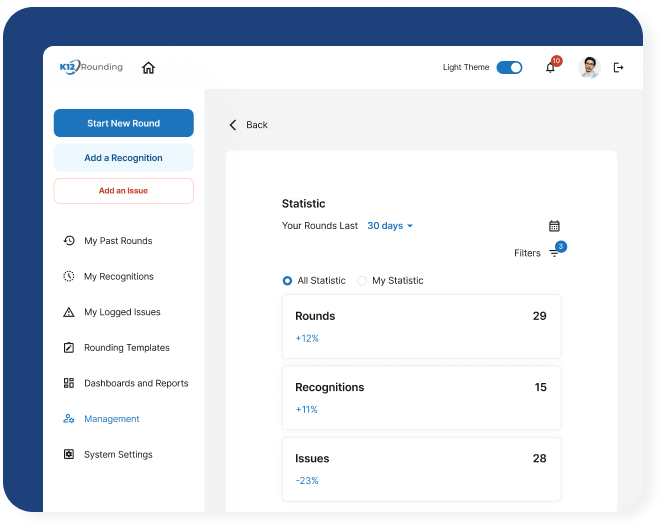Image resolution: width=666 pixels, height=531 pixels.
Task: Open Dashboards and Reports menu item
Action: (x=135, y=384)
